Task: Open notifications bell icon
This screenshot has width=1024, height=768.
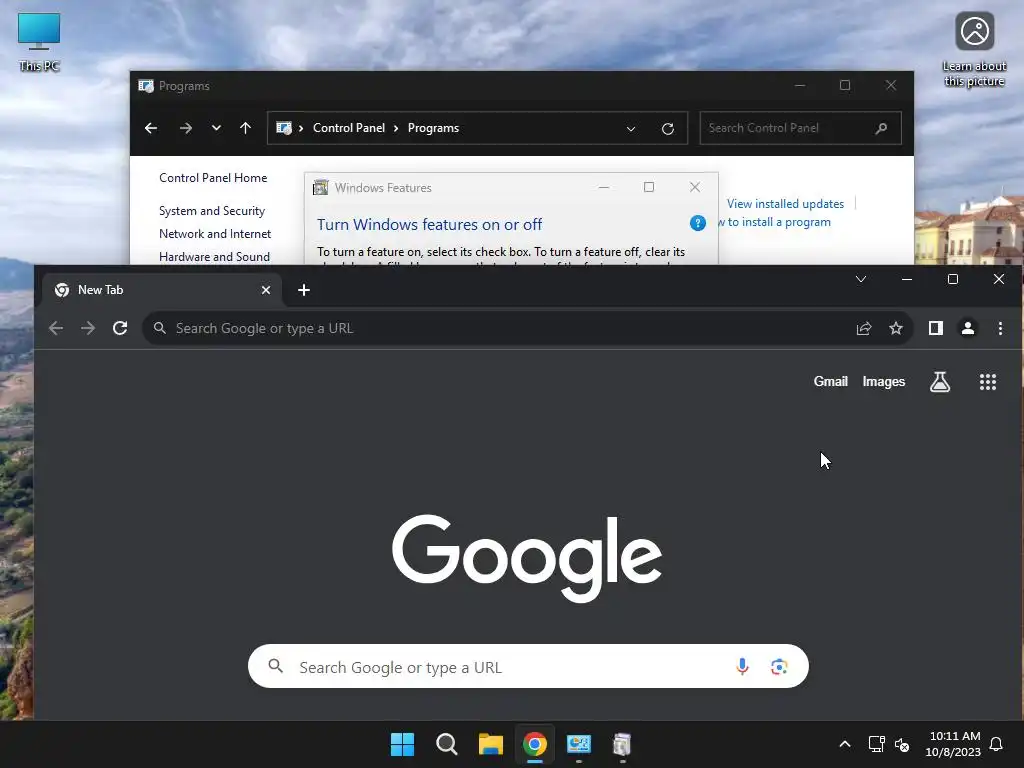Action: [x=997, y=744]
